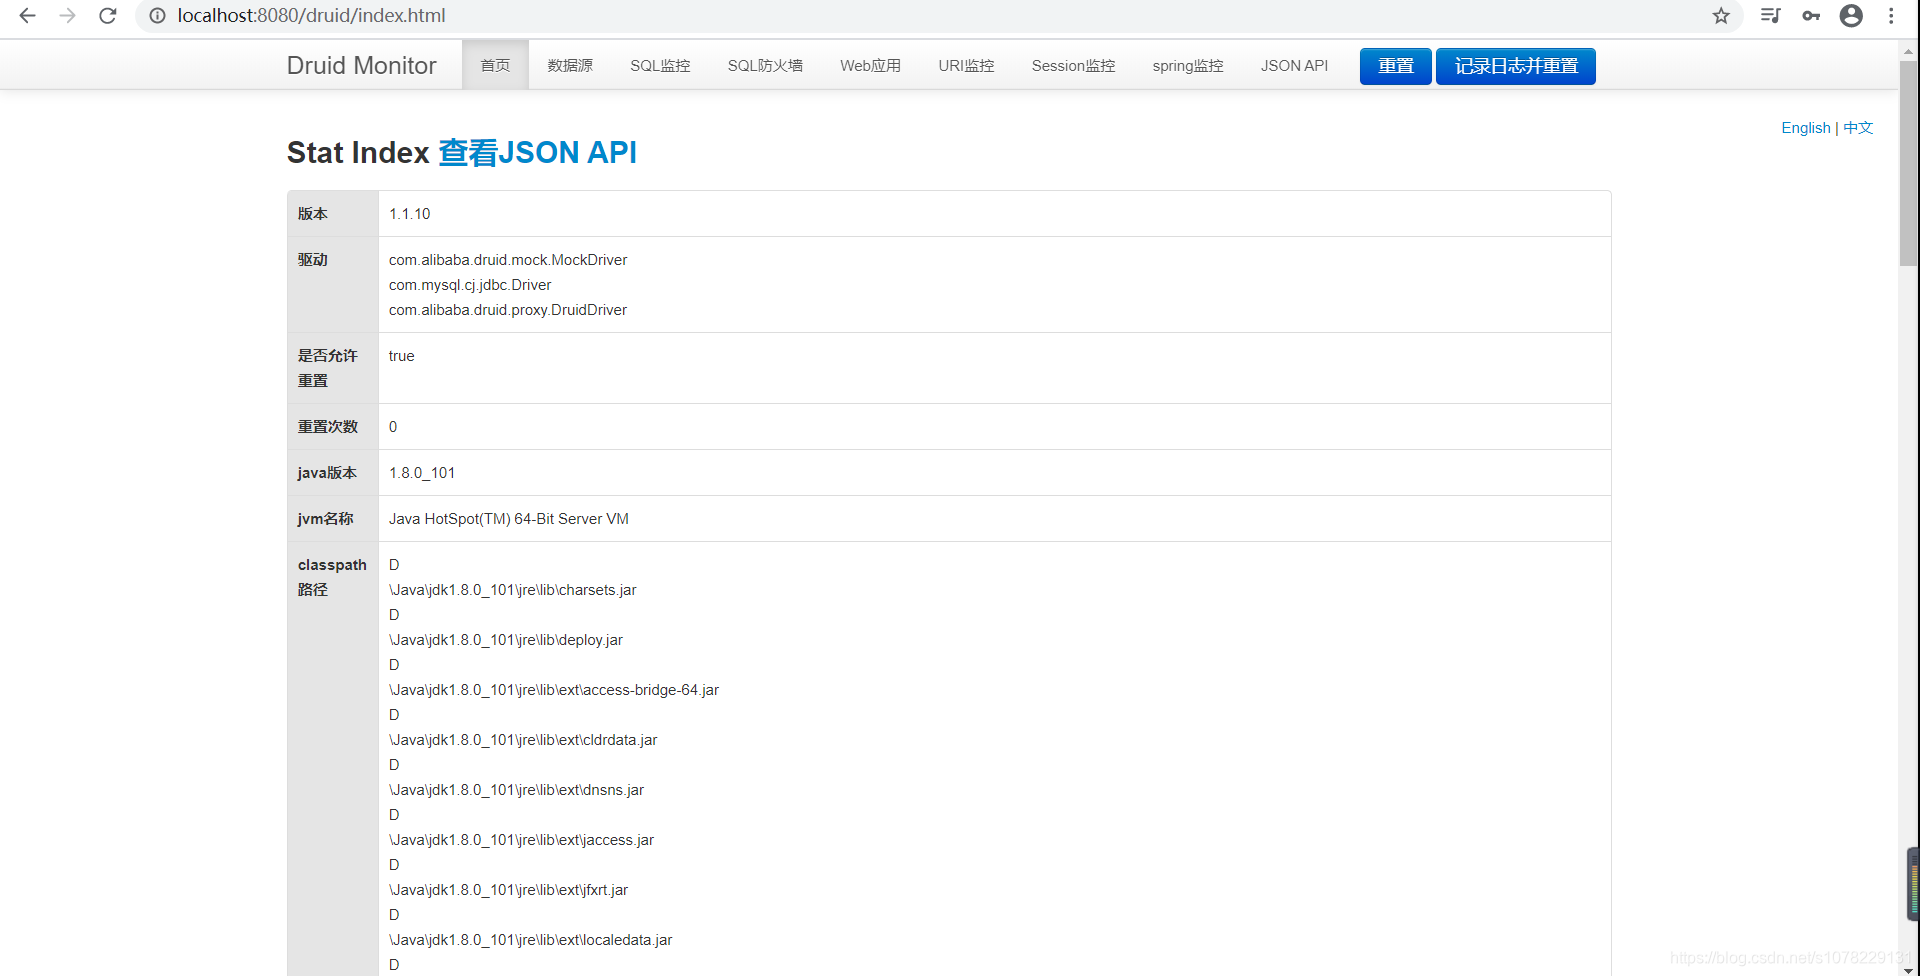Reload the current page
This screenshot has width=1920, height=976.
tap(108, 16)
